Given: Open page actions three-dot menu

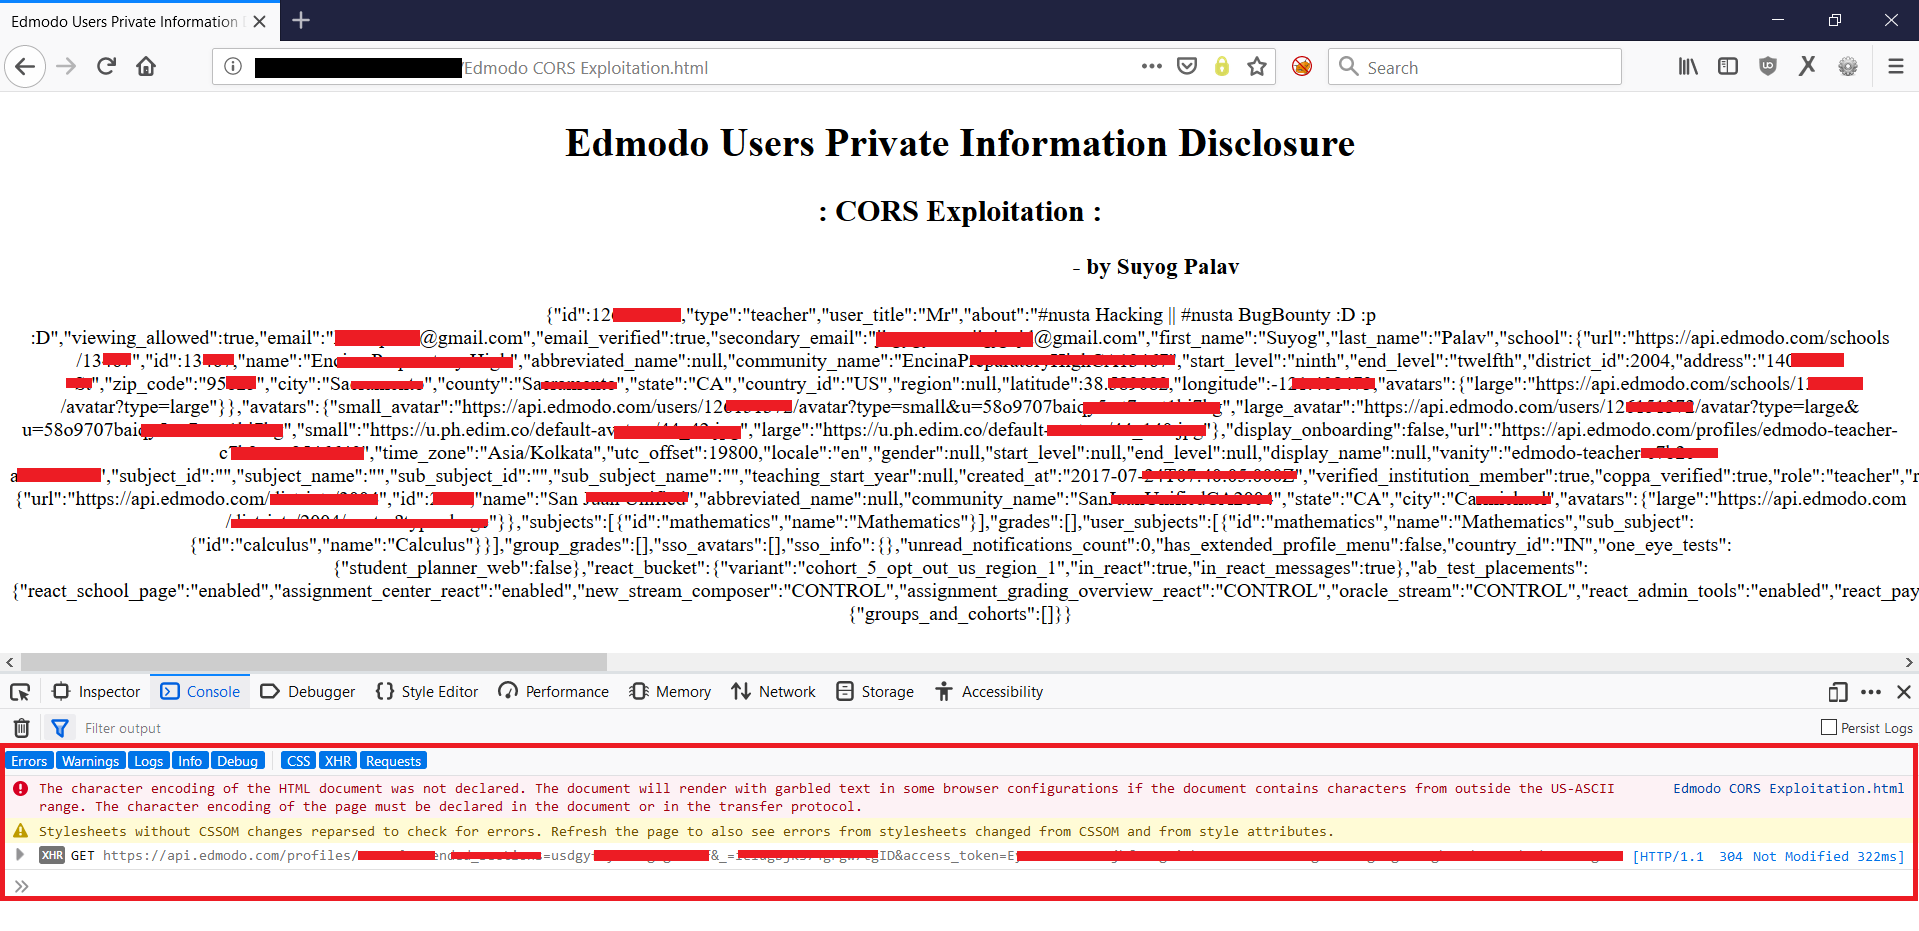Looking at the screenshot, I should tap(1152, 67).
